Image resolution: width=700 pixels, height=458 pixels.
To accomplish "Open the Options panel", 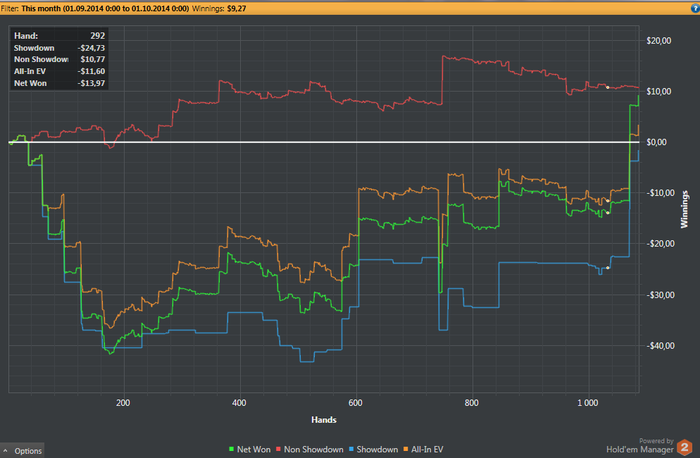I will pyautogui.click(x=22, y=450).
